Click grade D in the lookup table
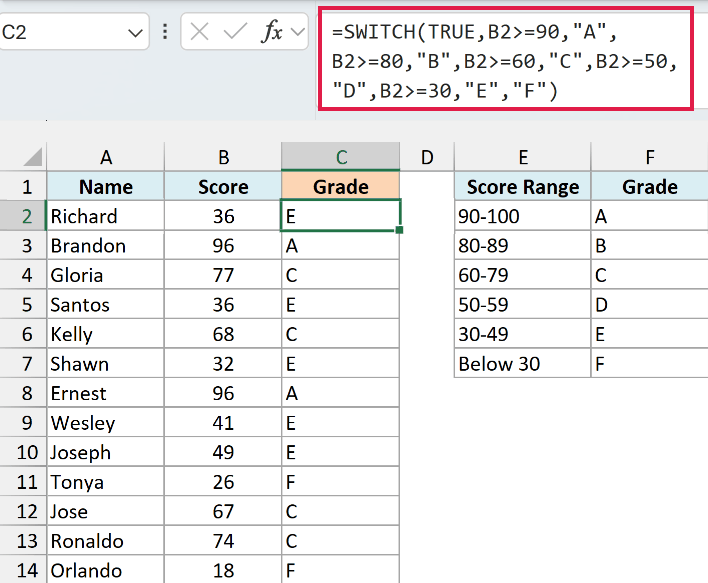The height and width of the screenshot is (583, 708). (649, 304)
